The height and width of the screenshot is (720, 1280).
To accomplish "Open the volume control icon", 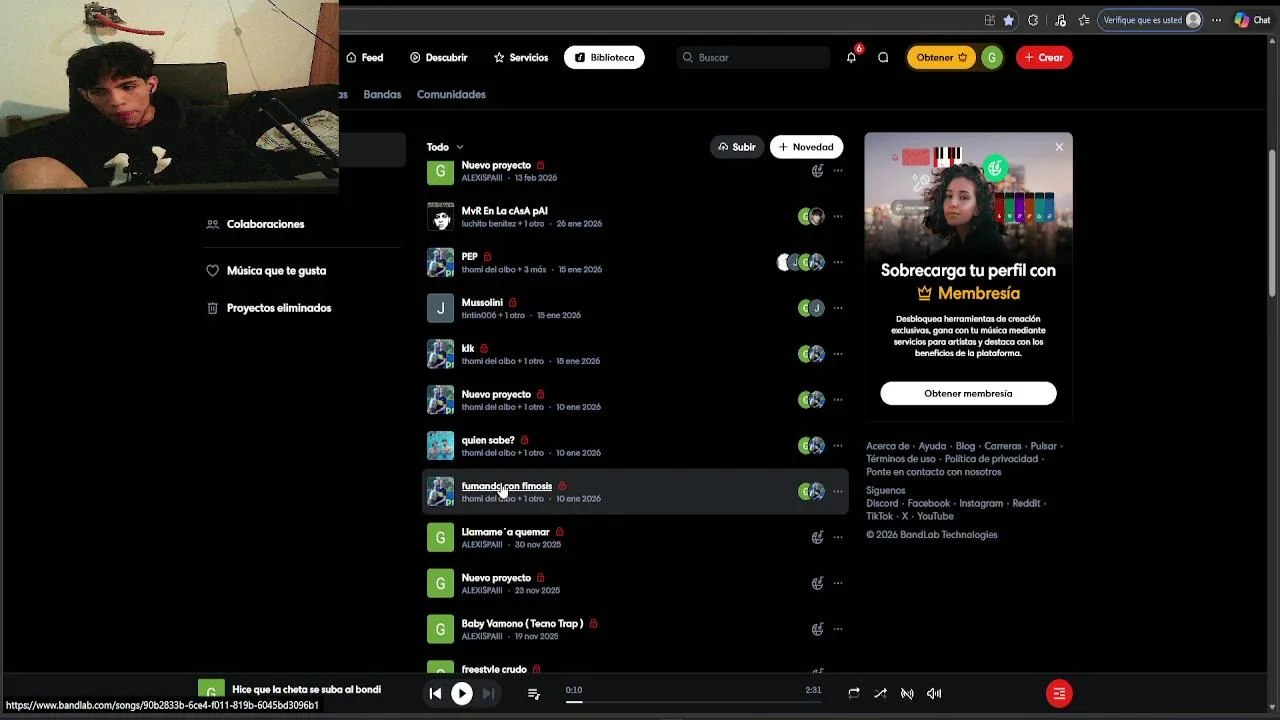I will pos(934,693).
